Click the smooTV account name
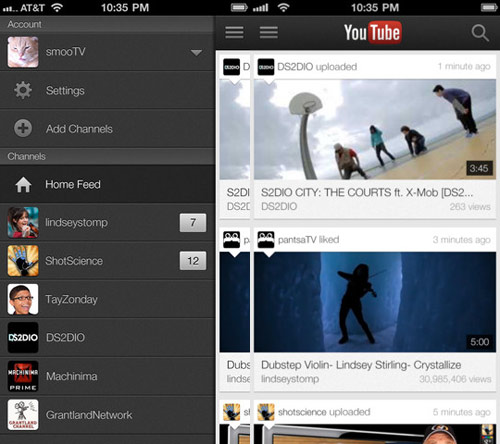The height and width of the screenshot is (444, 500). pos(65,52)
